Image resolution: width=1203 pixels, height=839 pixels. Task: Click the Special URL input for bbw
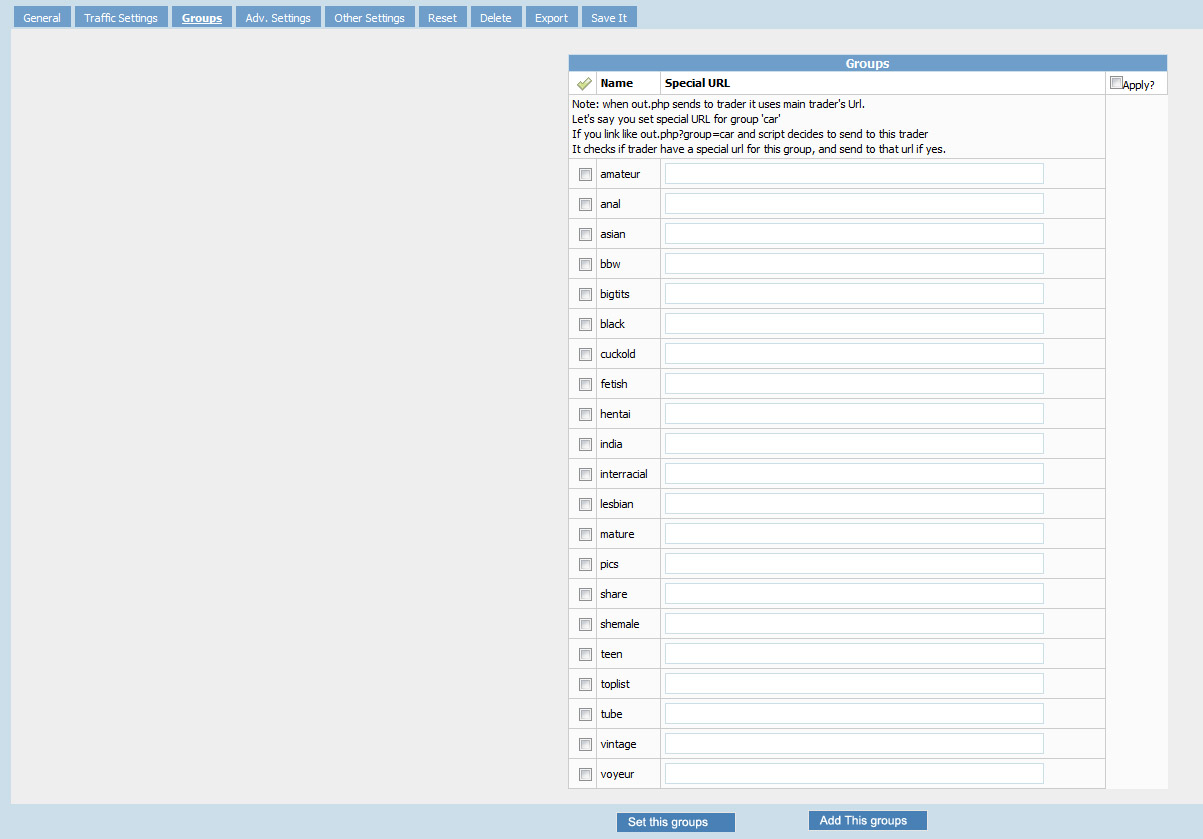tap(855, 264)
